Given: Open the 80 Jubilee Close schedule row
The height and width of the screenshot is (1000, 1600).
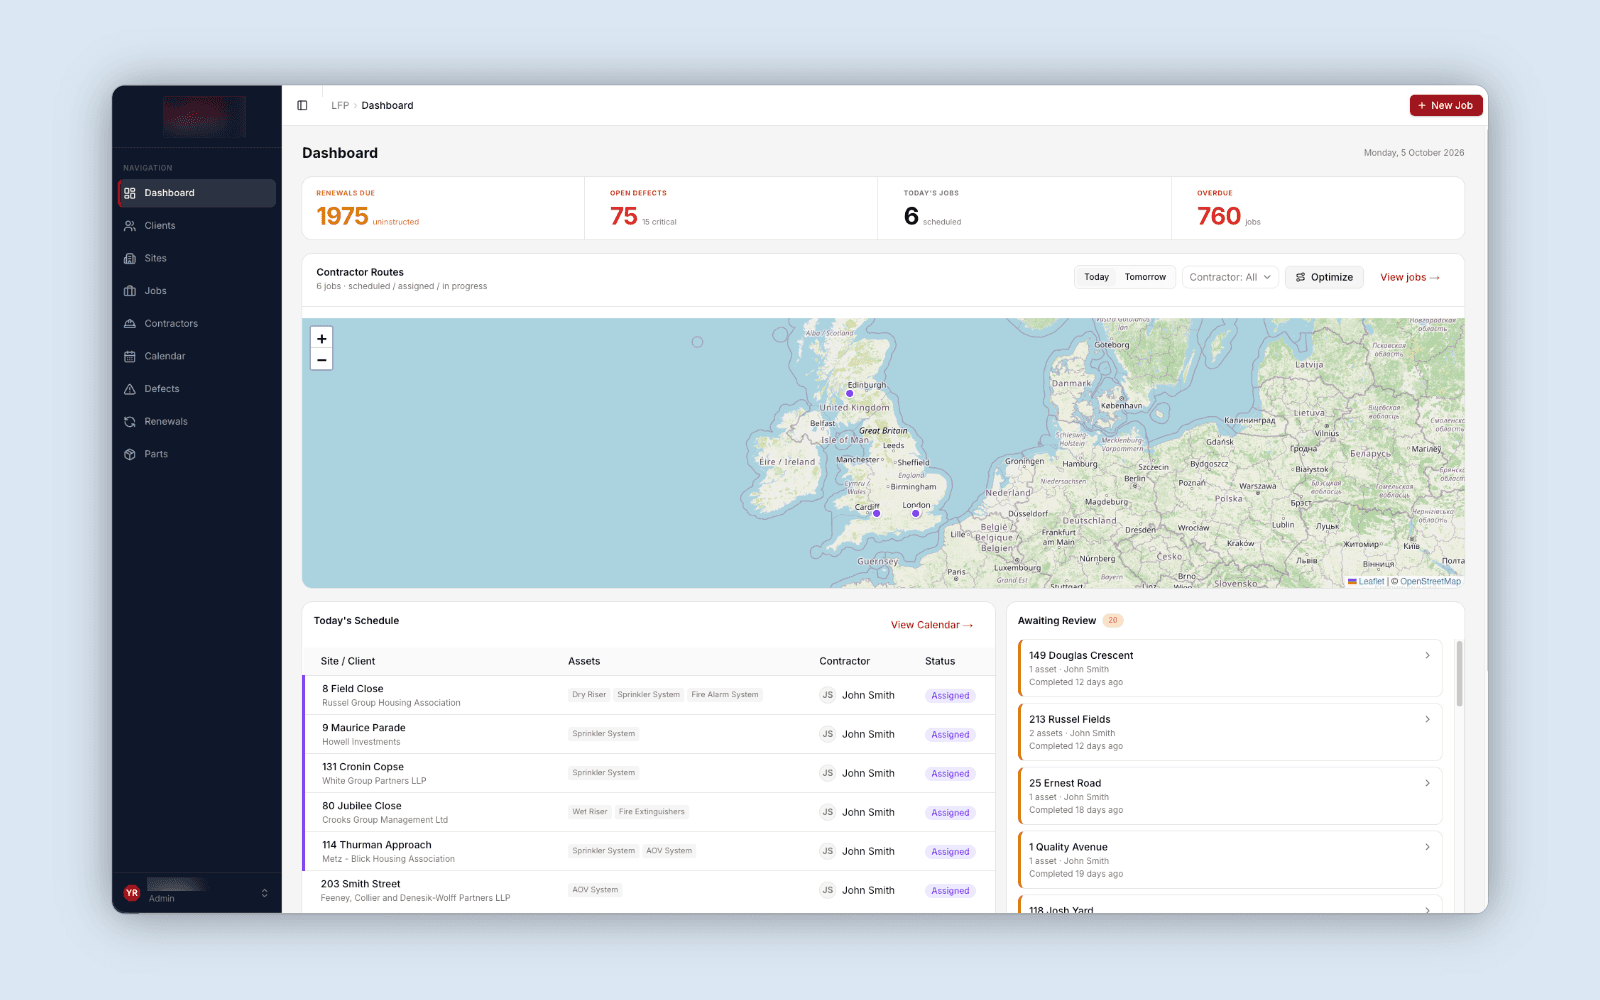Looking at the screenshot, I should coord(649,812).
